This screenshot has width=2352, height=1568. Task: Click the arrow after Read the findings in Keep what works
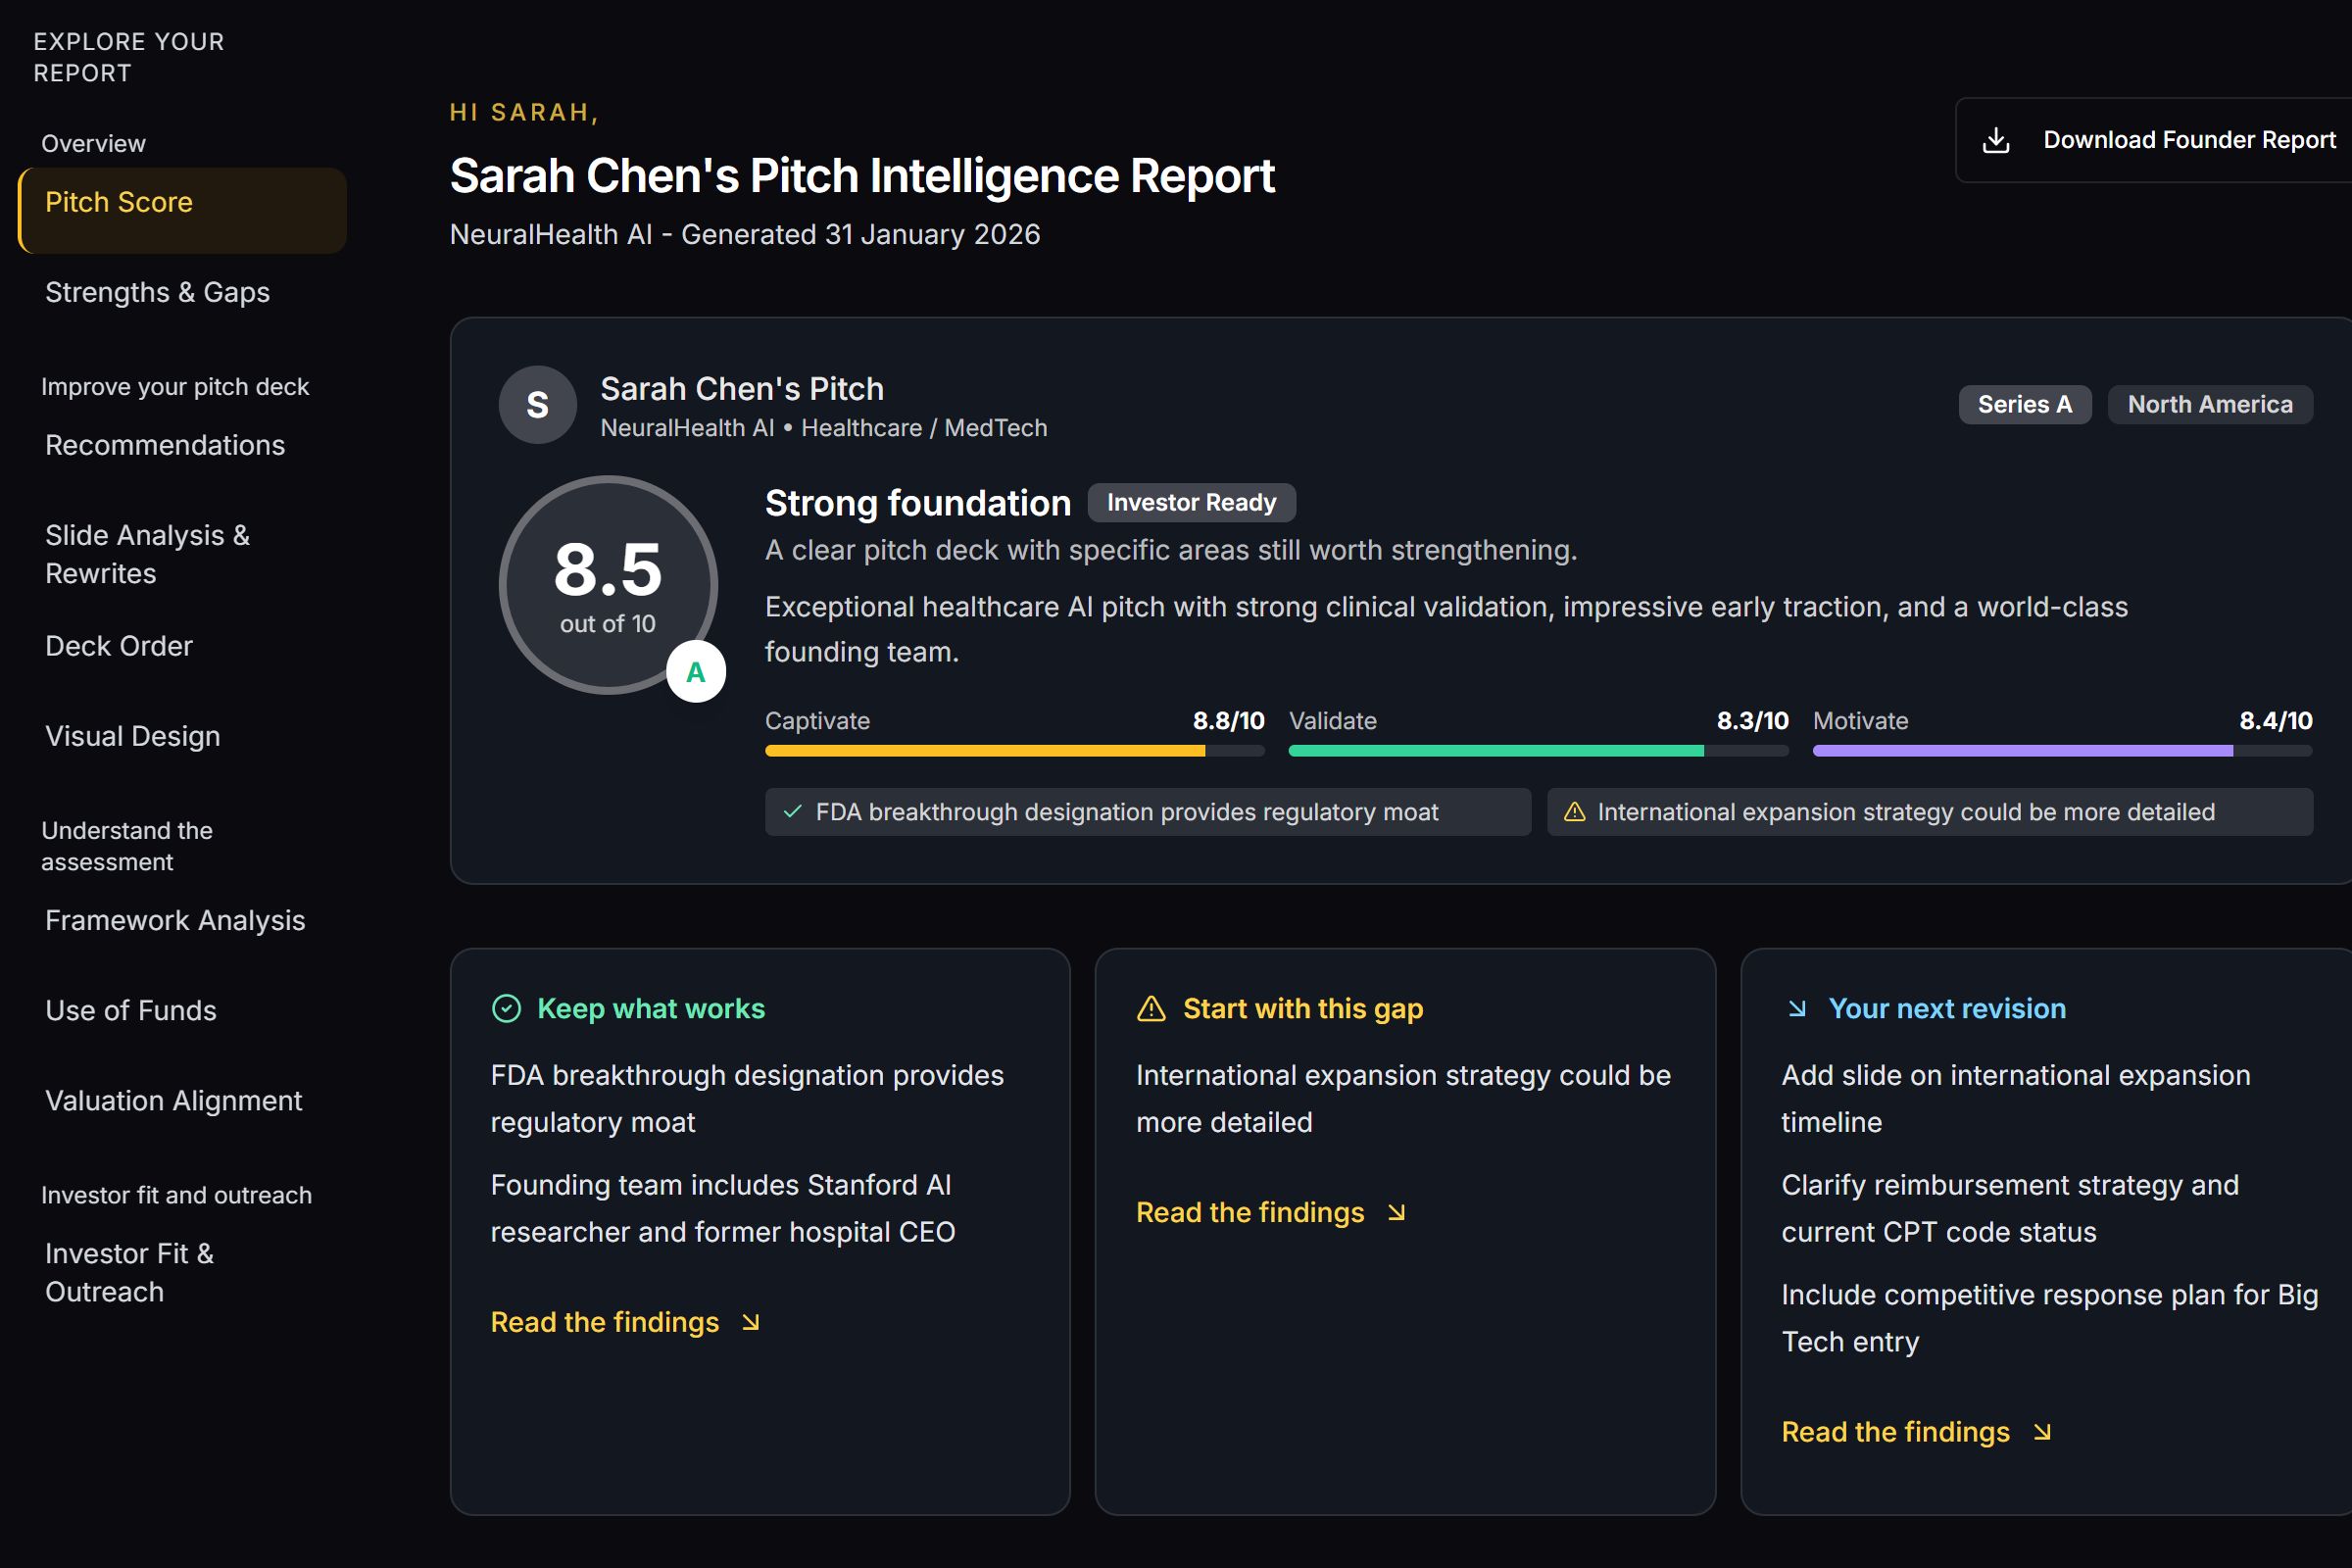751,1322
